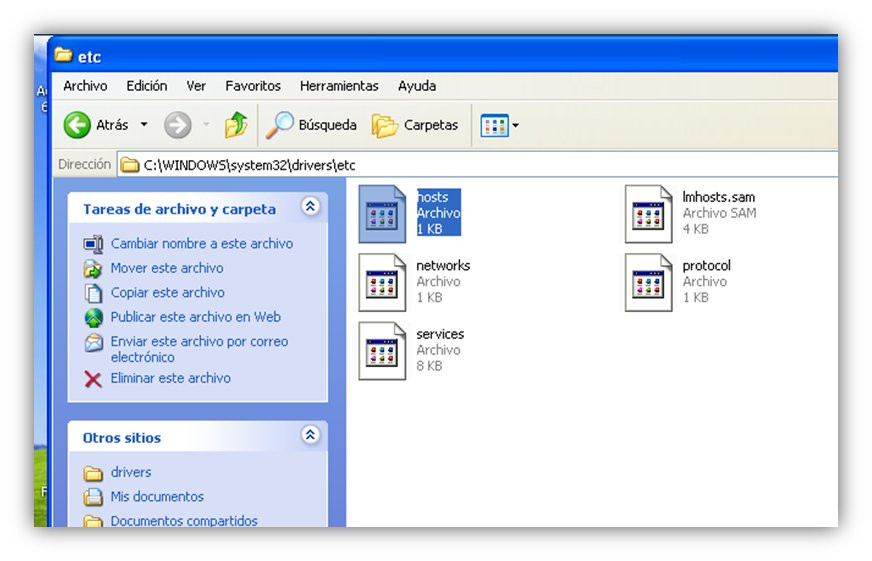This screenshot has height=561, width=872.
Task: Toggle the Carpetas folder pane button
Action: (415, 125)
